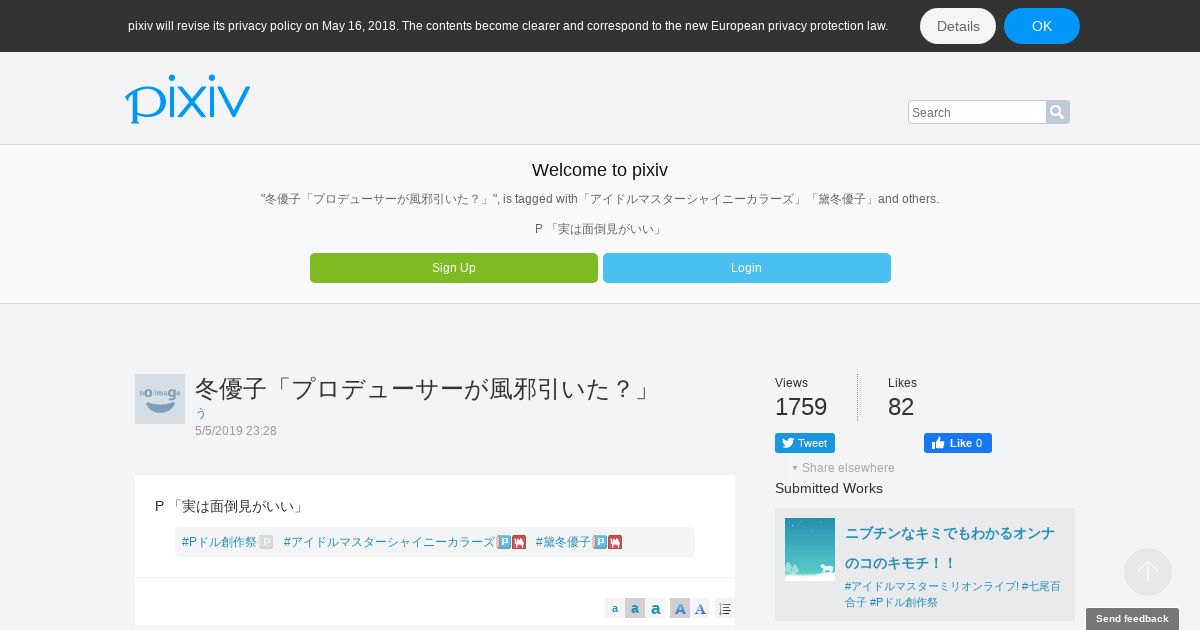
Task: Click the Likes count 82
Action: pos(901,407)
